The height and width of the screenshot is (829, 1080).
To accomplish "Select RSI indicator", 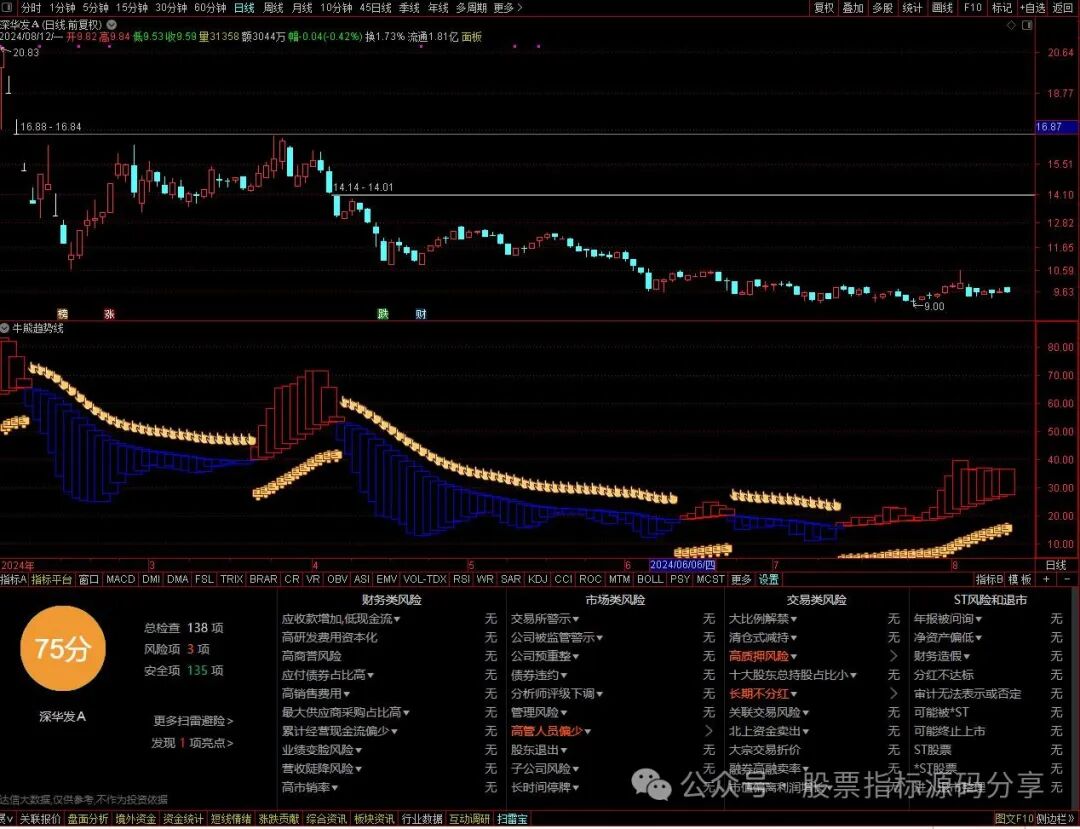I will pyautogui.click(x=461, y=579).
